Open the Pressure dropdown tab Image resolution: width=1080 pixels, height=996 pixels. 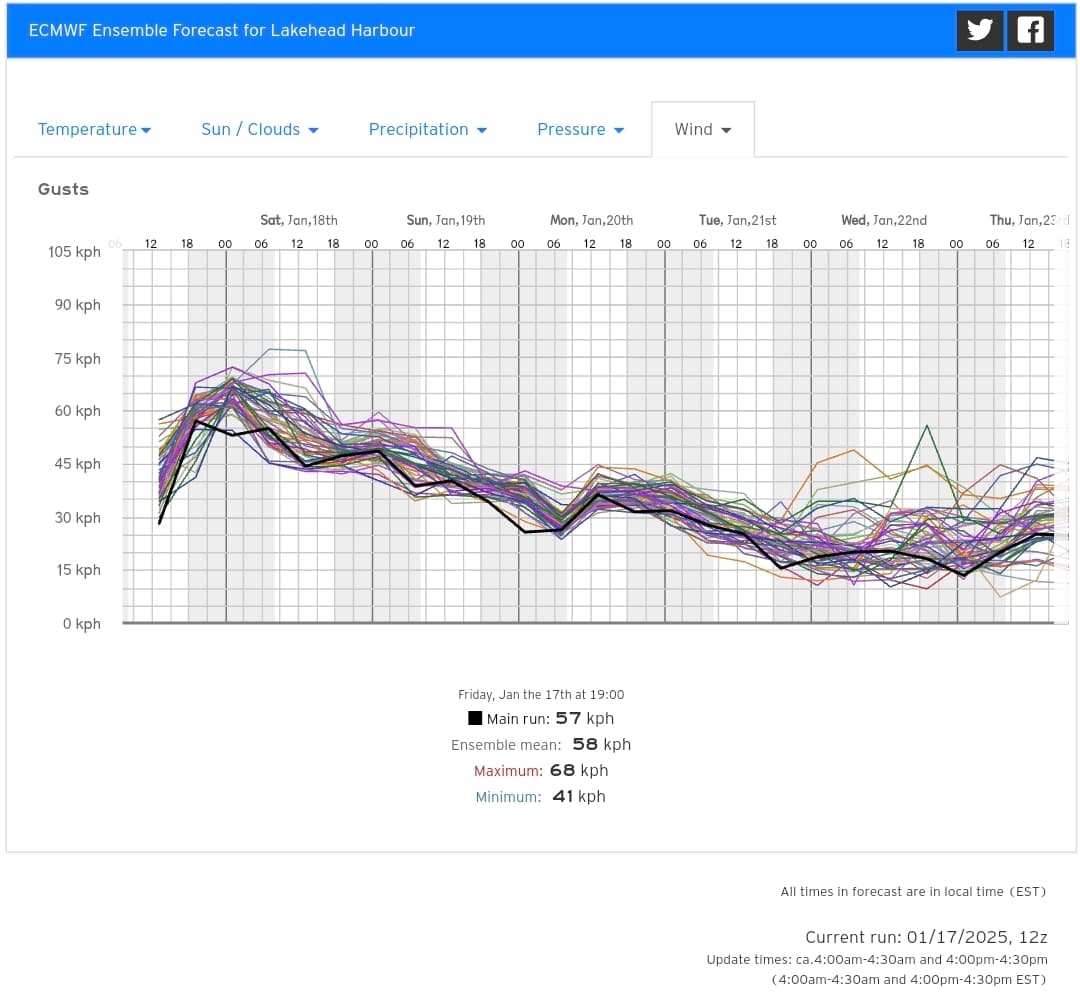coord(581,129)
